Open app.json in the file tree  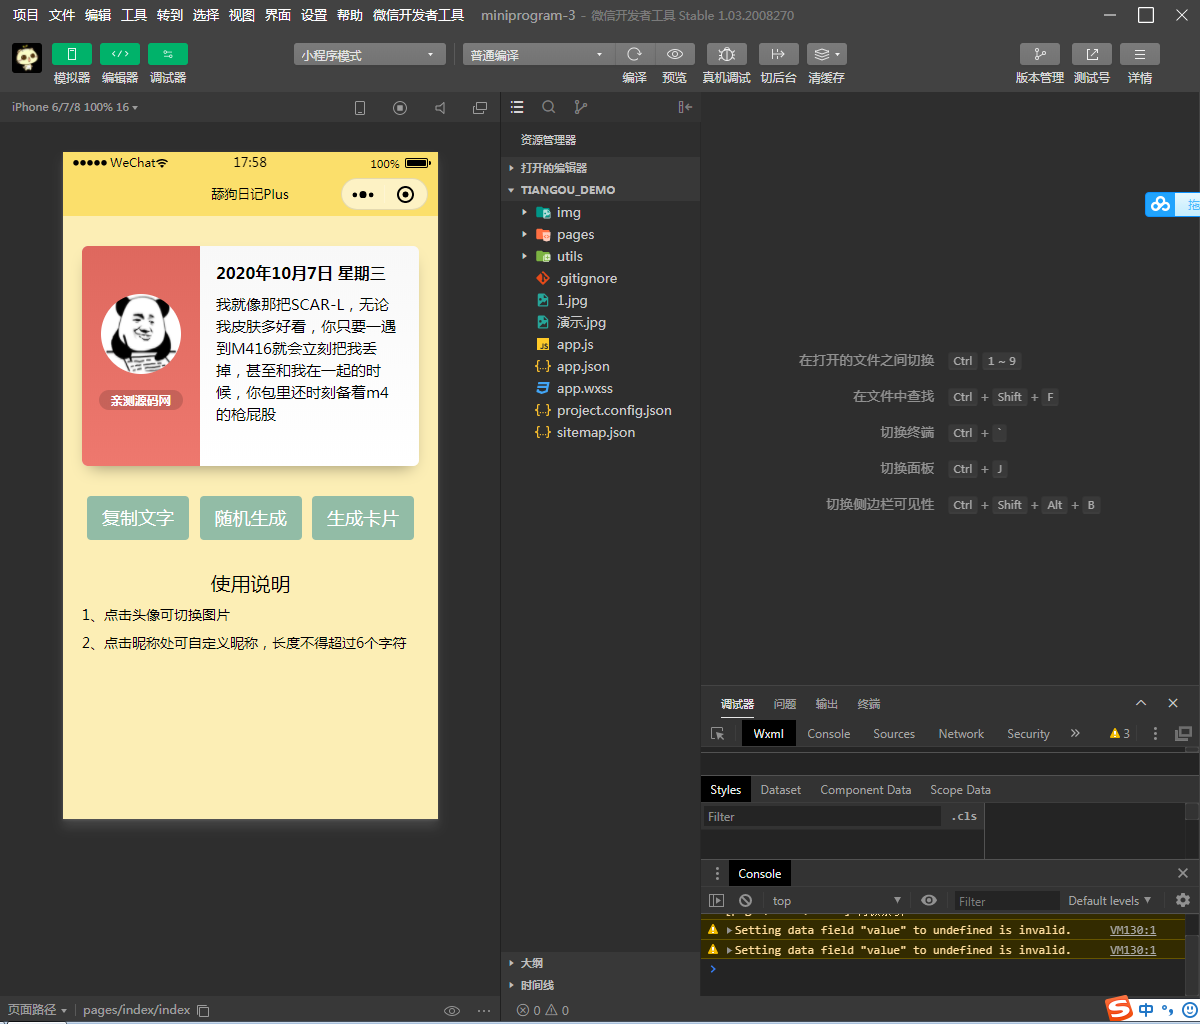click(x=600, y=366)
